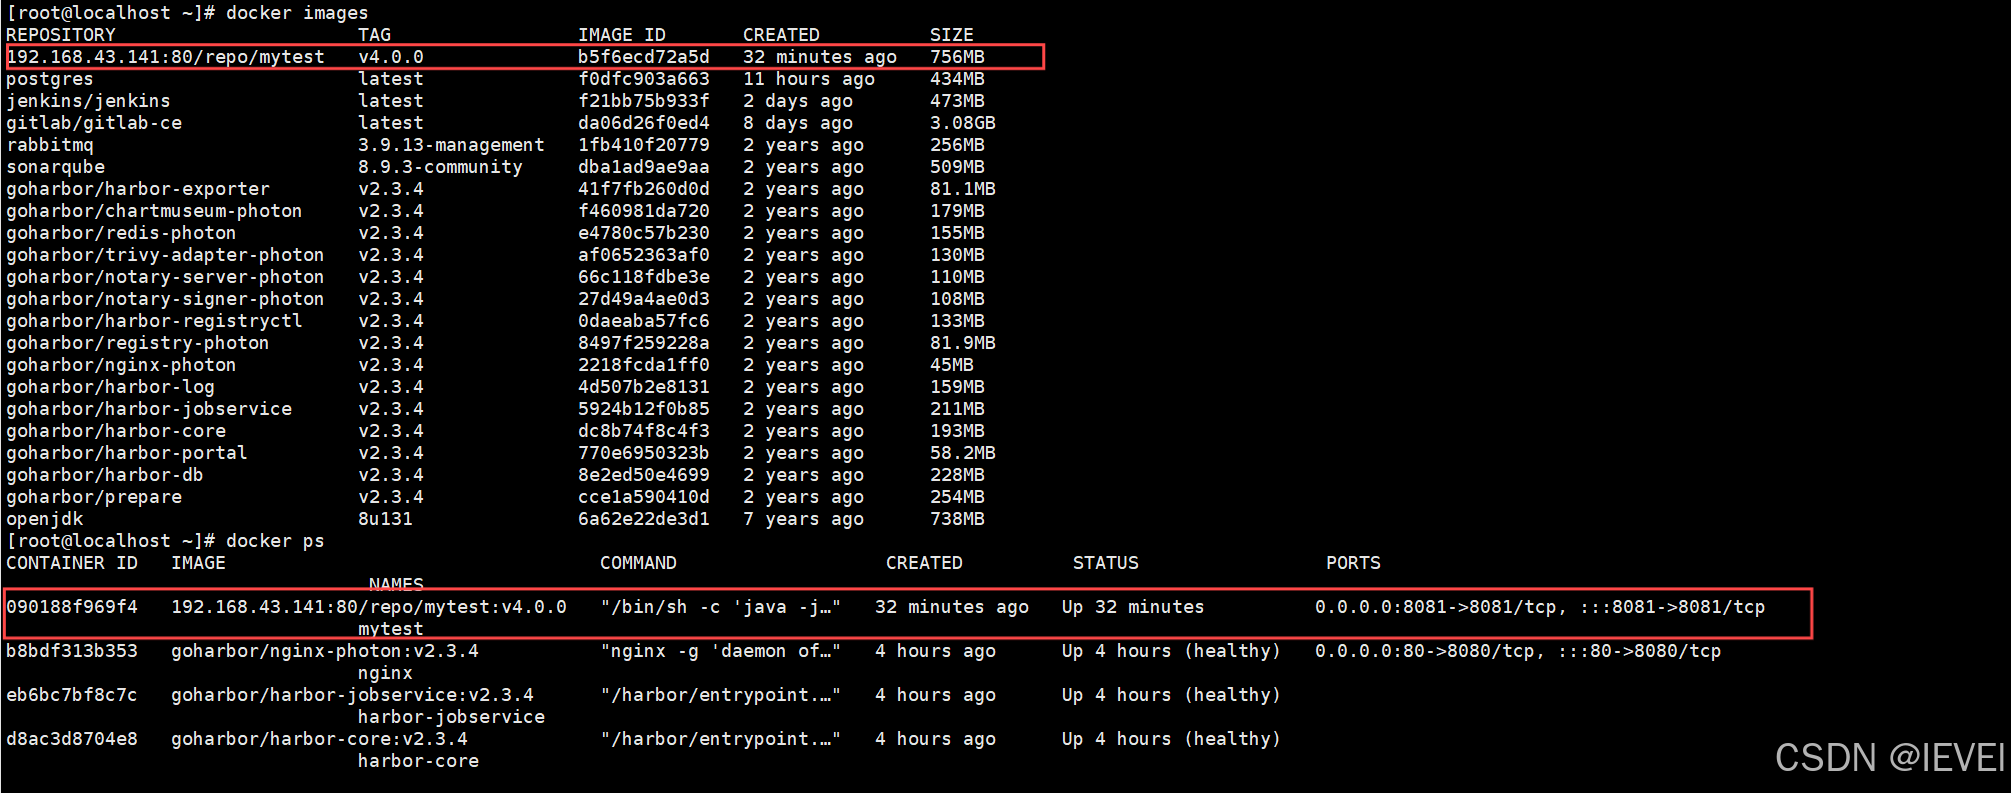Click goharbor/harbor-core repository name in images list
The image size is (2011, 793).
pos(116,431)
